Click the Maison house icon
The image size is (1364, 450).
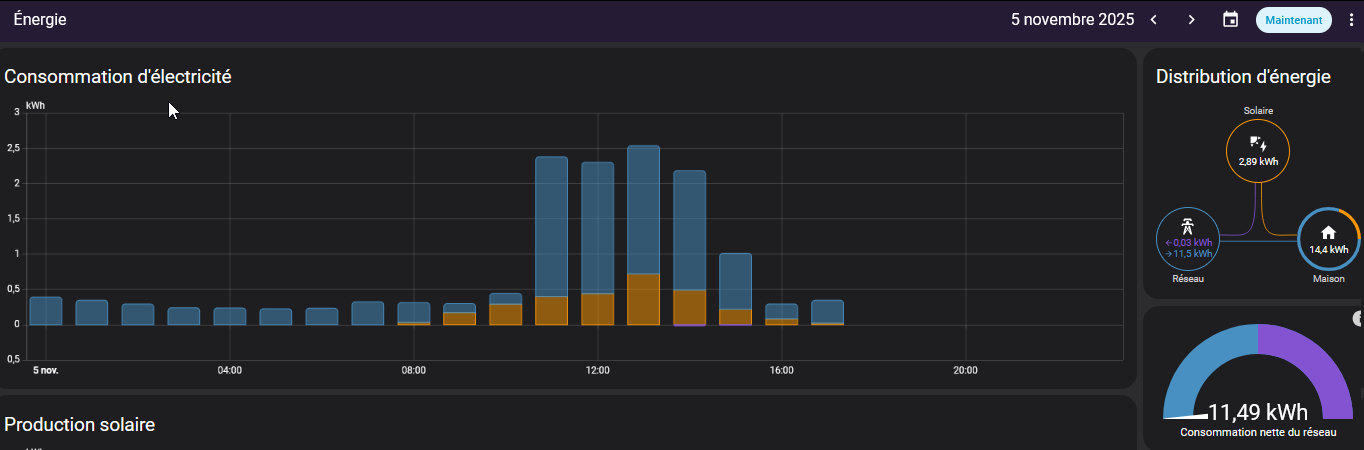1328,232
